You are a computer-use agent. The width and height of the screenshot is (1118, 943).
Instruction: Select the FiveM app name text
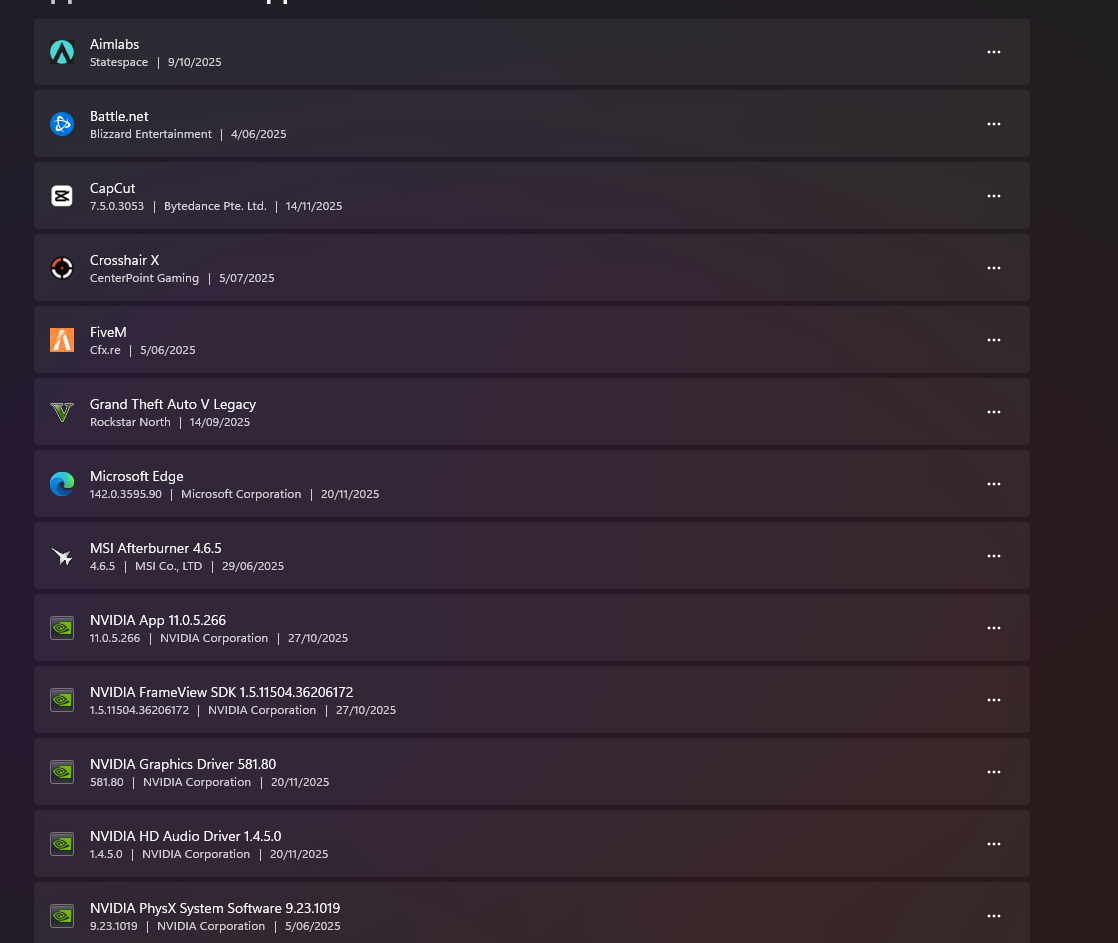click(x=108, y=332)
